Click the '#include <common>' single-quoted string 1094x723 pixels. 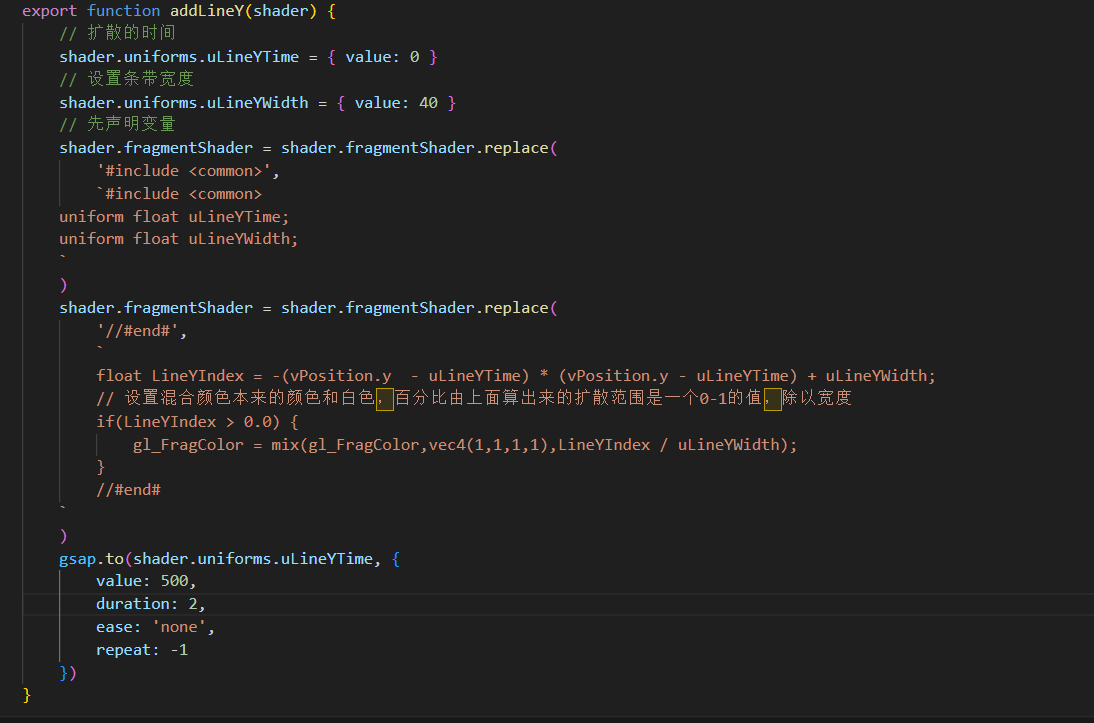[x=188, y=170]
